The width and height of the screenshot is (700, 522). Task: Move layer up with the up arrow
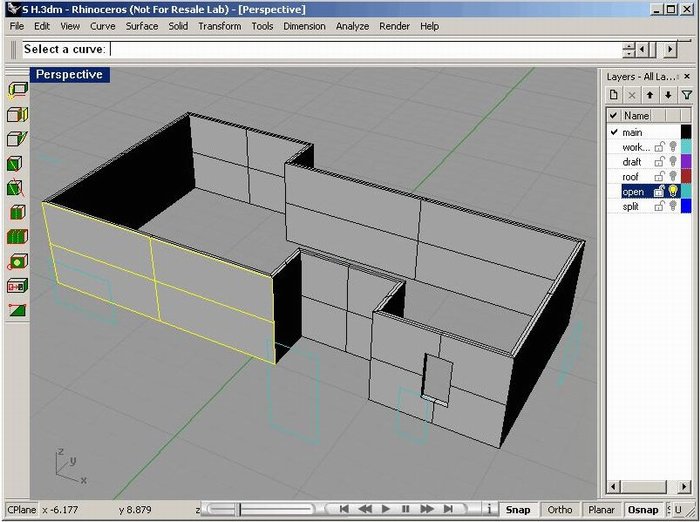click(x=649, y=95)
